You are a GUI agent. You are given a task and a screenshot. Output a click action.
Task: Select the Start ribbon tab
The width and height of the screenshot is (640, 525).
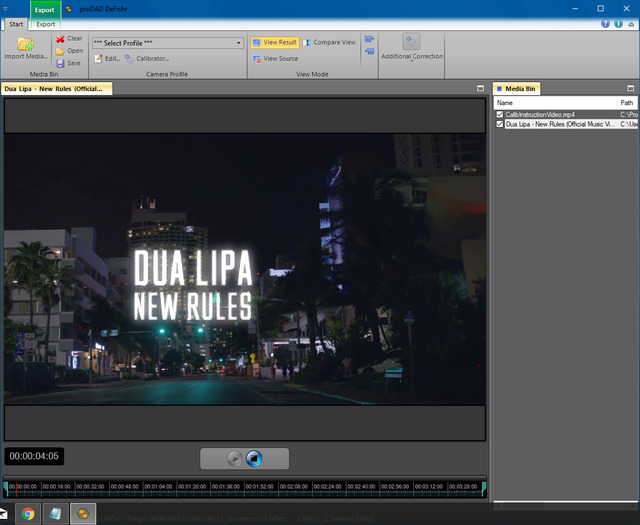[16, 24]
